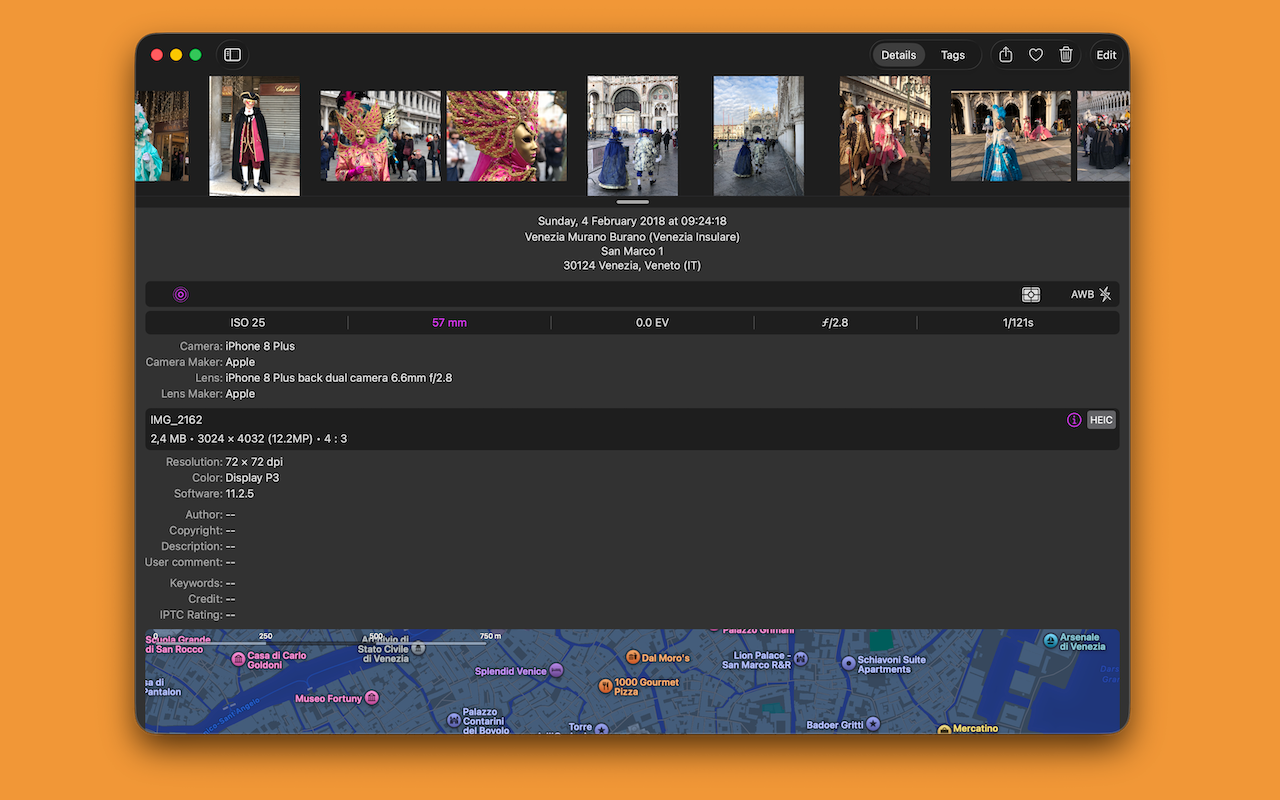Select the couple in period costumes thumbnail

885,136
